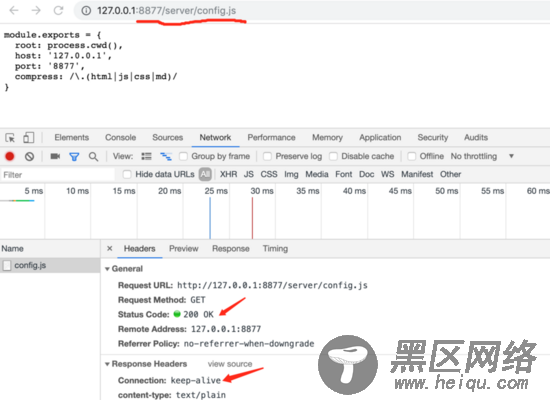Click the blue DOMContentLoaded timeline marker
Image resolution: width=550 pixels, height=400 pixels.
click(x=210, y=218)
